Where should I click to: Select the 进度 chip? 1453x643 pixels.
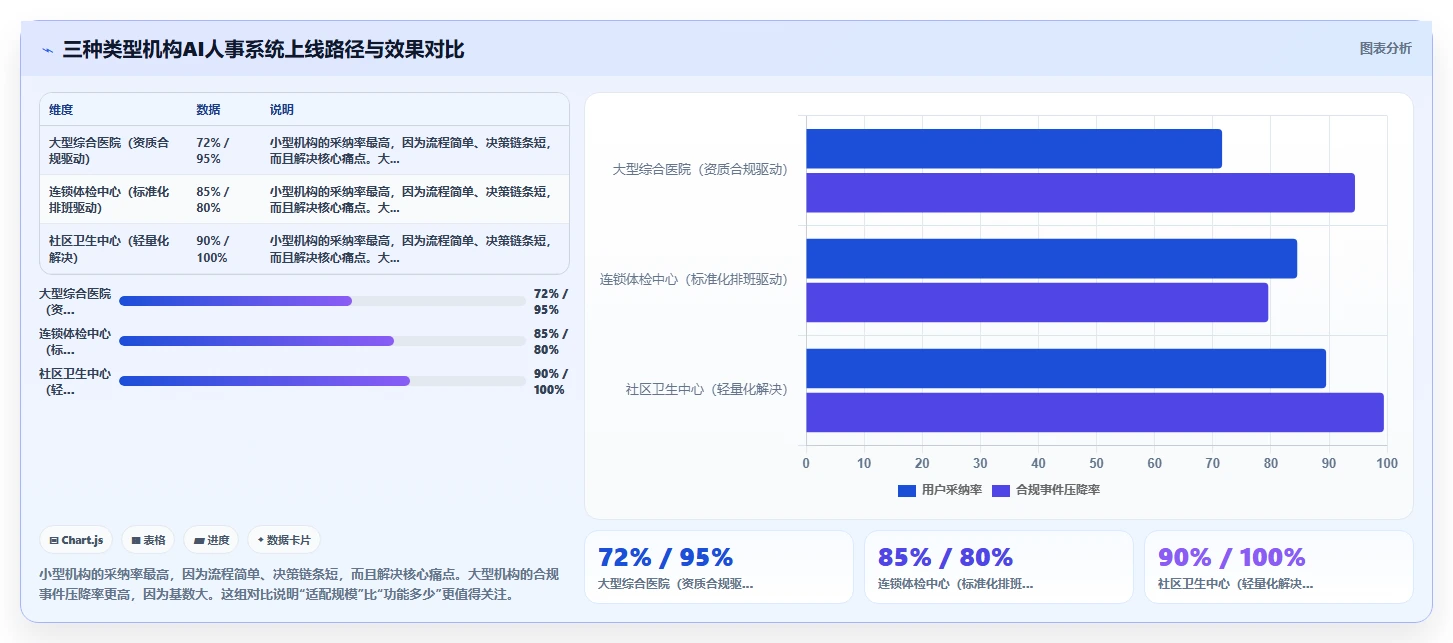coord(211,540)
